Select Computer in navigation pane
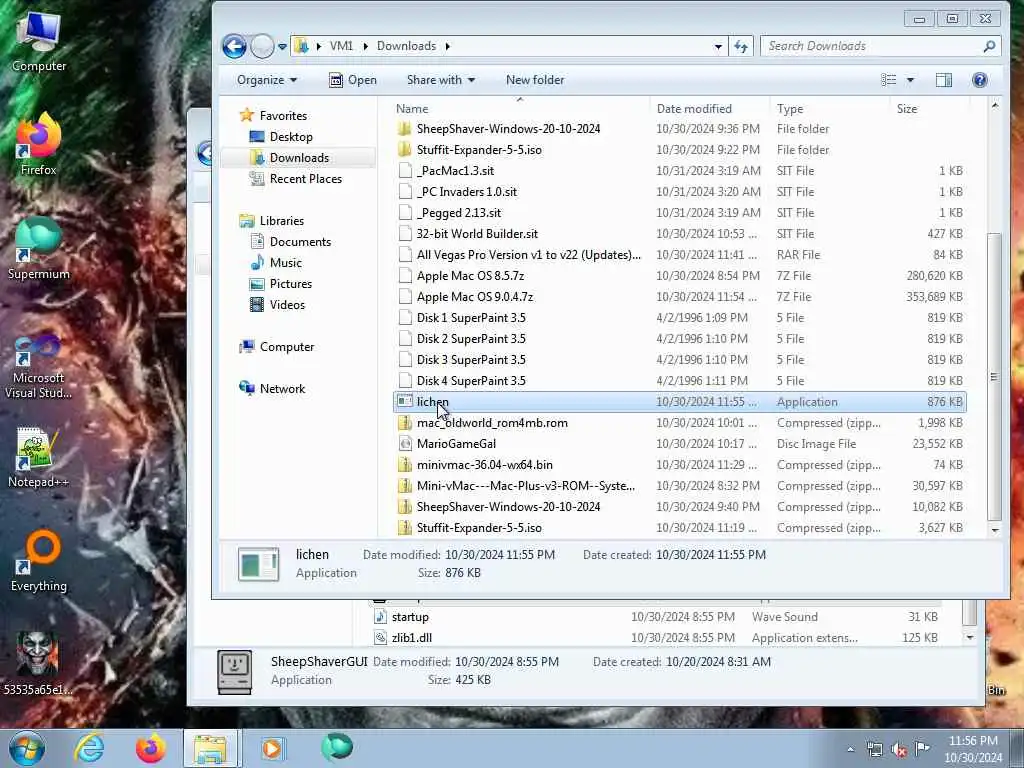This screenshot has height=768, width=1024. [x=277, y=347]
